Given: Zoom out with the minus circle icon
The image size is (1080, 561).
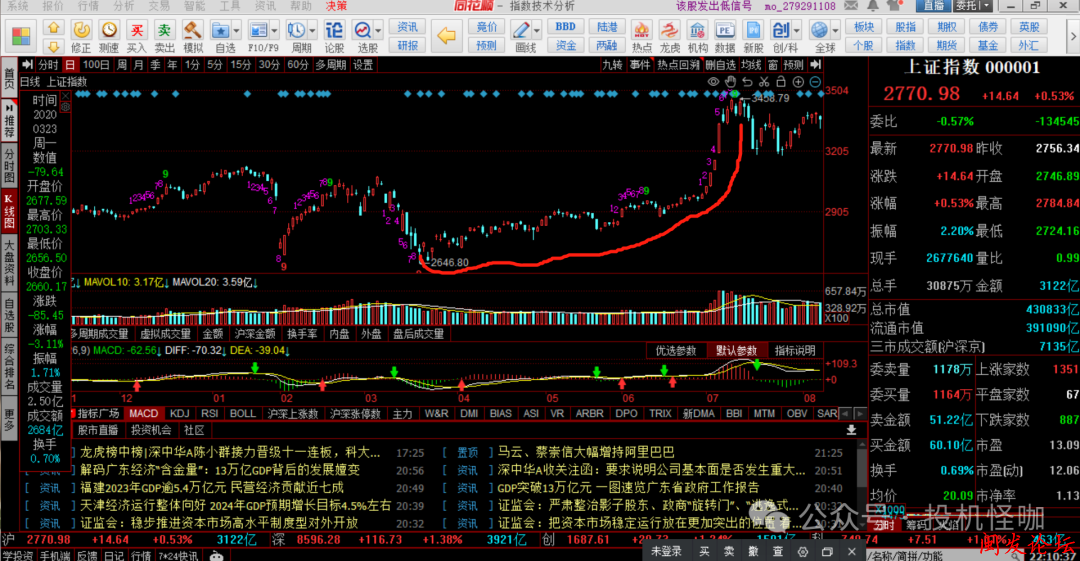Looking at the screenshot, I should [x=815, y=81].
